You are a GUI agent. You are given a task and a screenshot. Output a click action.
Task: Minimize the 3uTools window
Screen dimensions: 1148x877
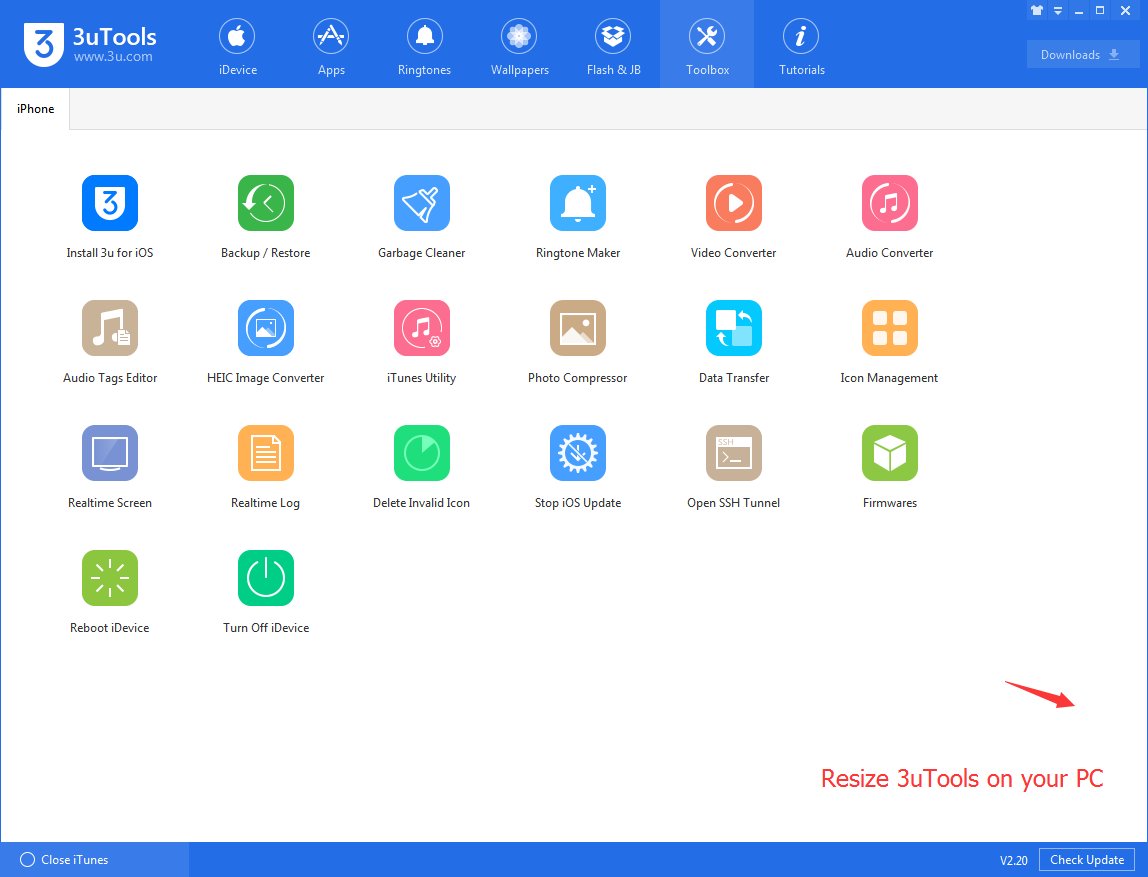(1078, 11)
